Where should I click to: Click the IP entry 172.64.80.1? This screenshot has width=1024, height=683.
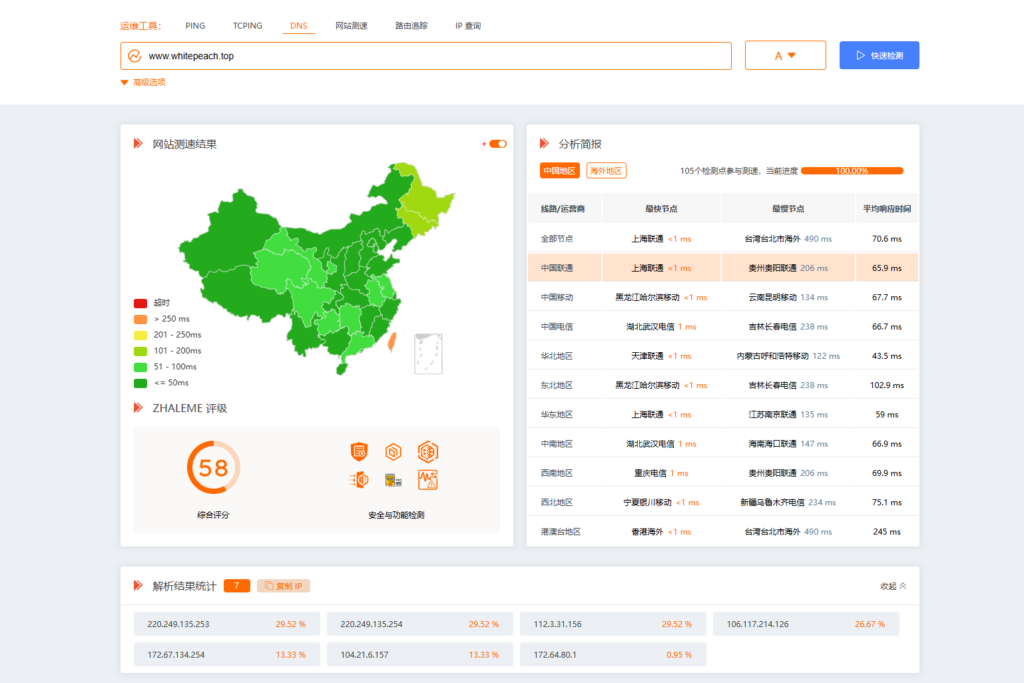tap(613, 654)
